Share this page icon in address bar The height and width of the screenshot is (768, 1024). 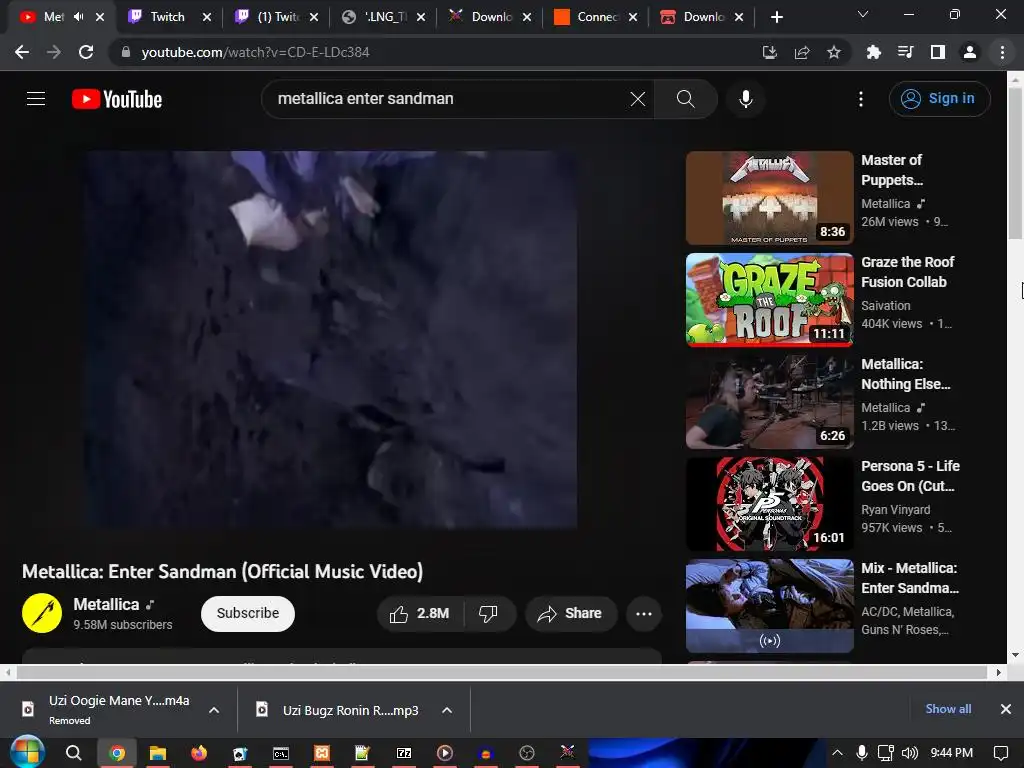[801, 52]
